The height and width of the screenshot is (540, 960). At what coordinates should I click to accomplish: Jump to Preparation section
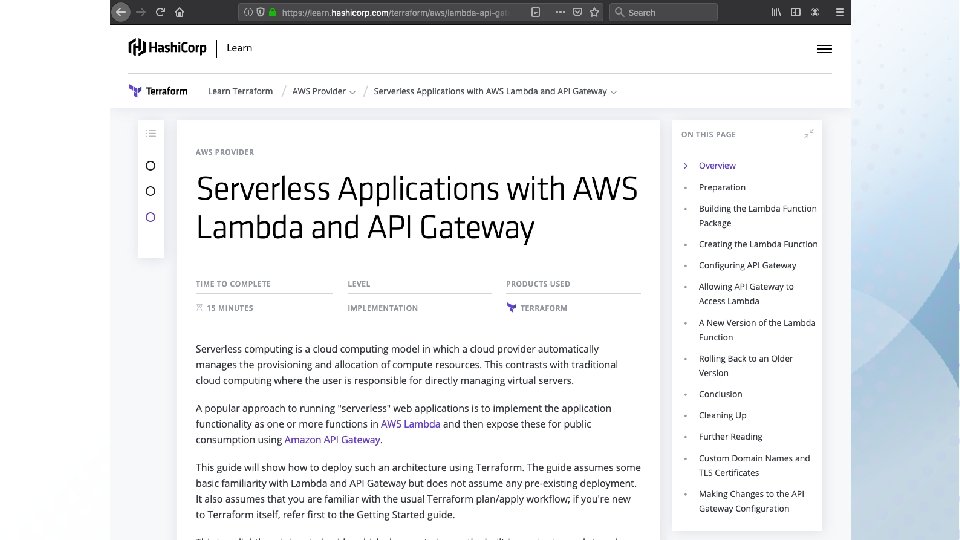pyautogui.click(x=722, y=187)
